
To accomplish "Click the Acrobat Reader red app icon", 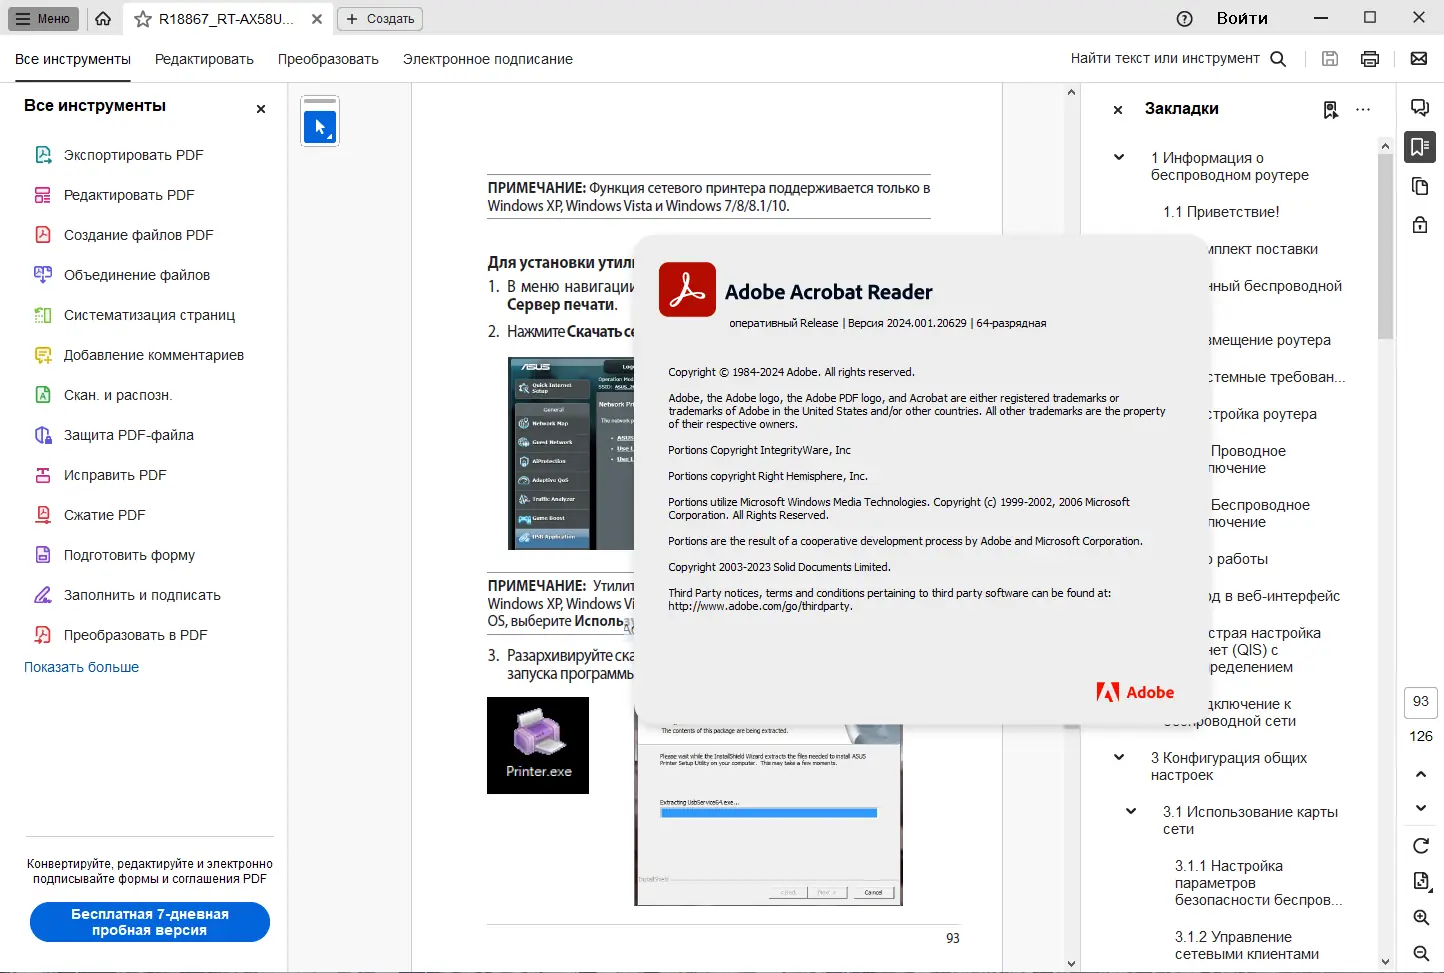I will pos(687,289).
